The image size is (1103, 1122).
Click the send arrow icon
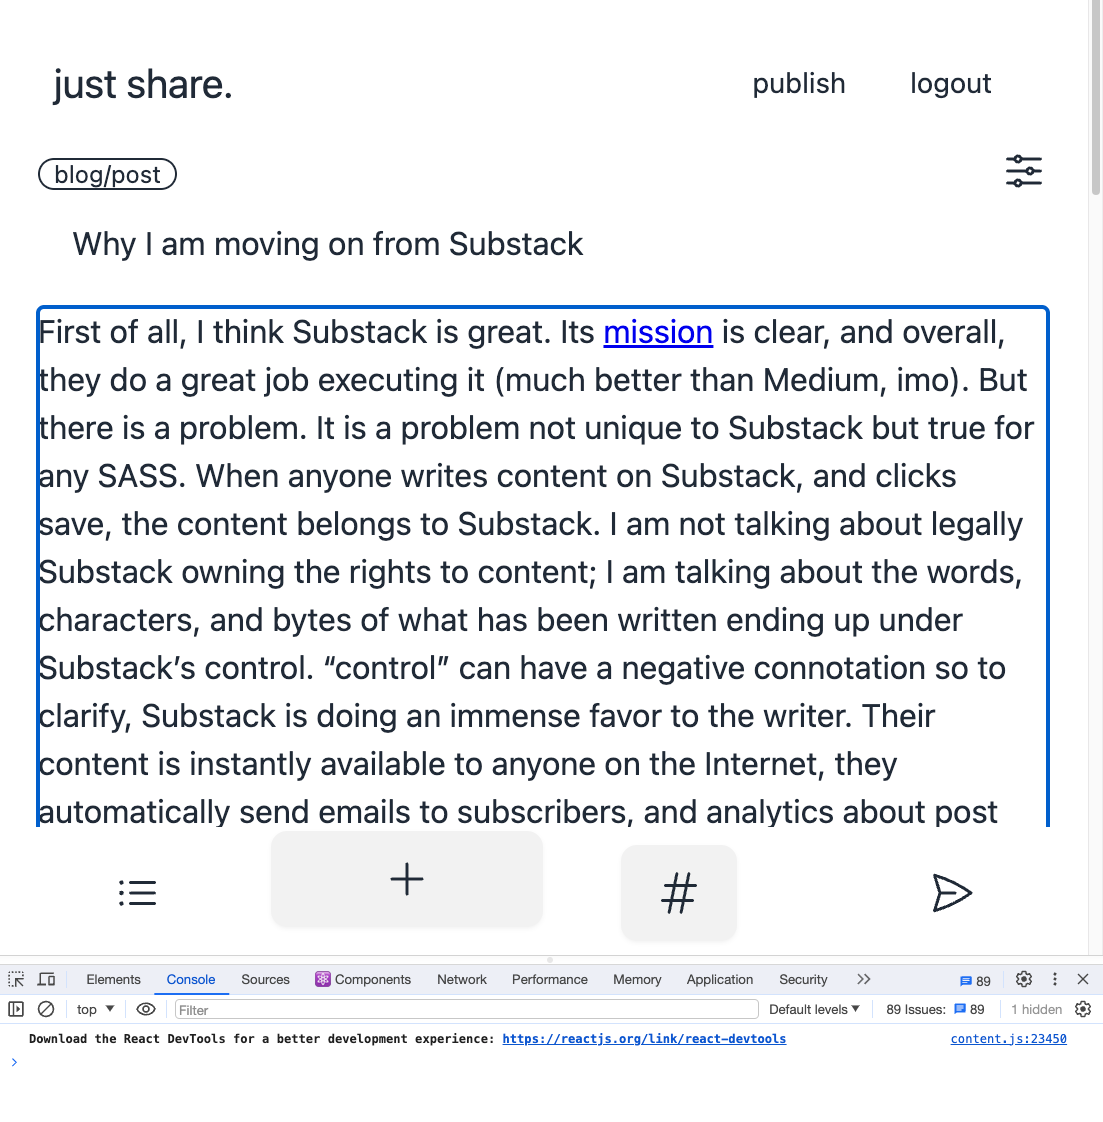(x=952, y=893)
